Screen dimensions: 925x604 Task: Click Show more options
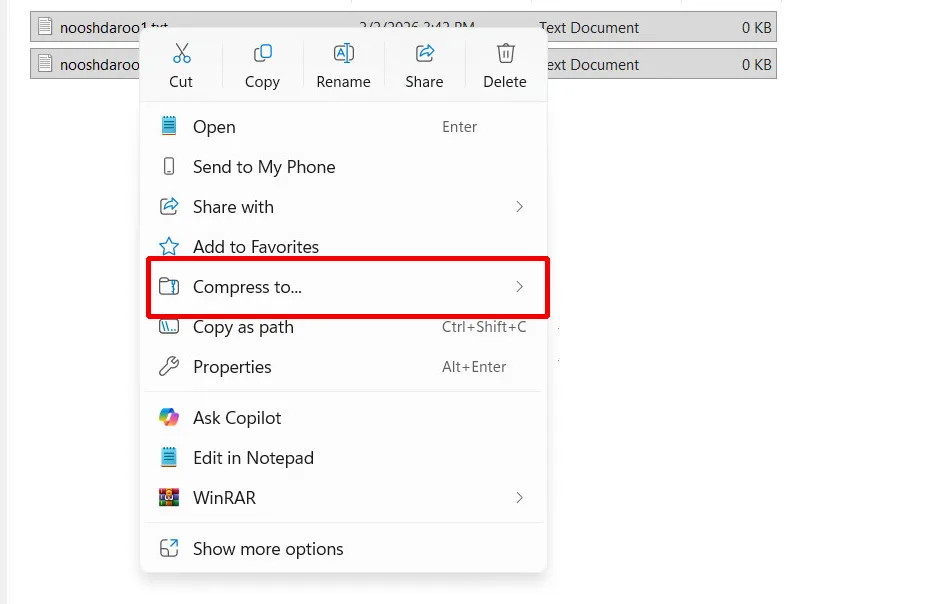coord(267,549)
